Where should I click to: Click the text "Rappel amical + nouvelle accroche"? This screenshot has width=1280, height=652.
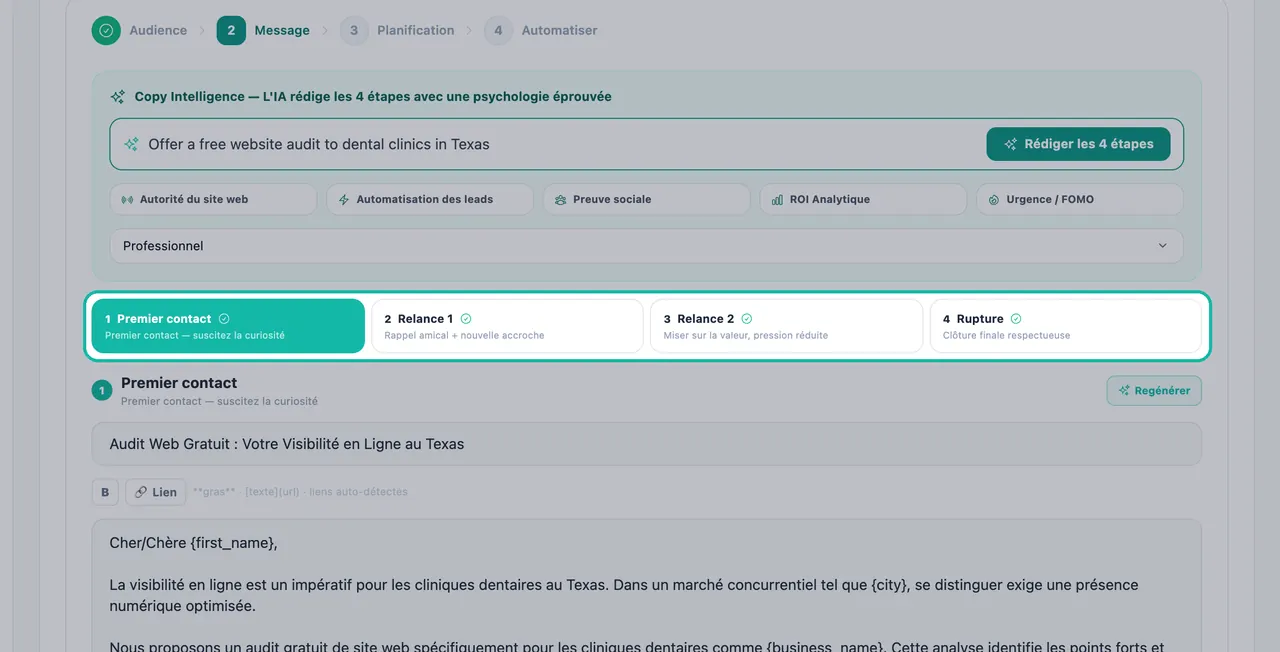pos(464,336)
